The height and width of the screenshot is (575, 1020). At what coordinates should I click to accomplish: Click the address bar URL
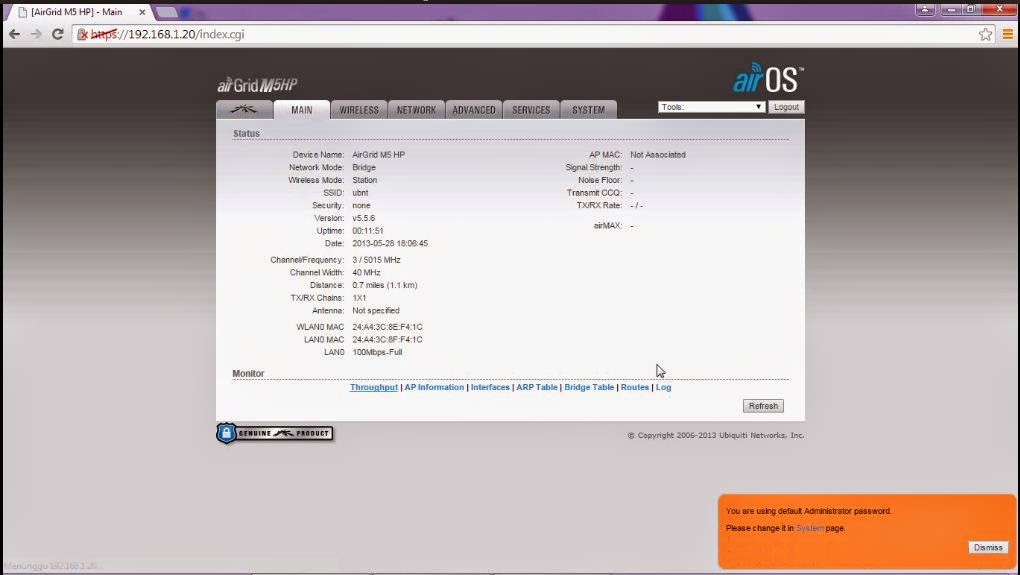[x=167, y=34]
